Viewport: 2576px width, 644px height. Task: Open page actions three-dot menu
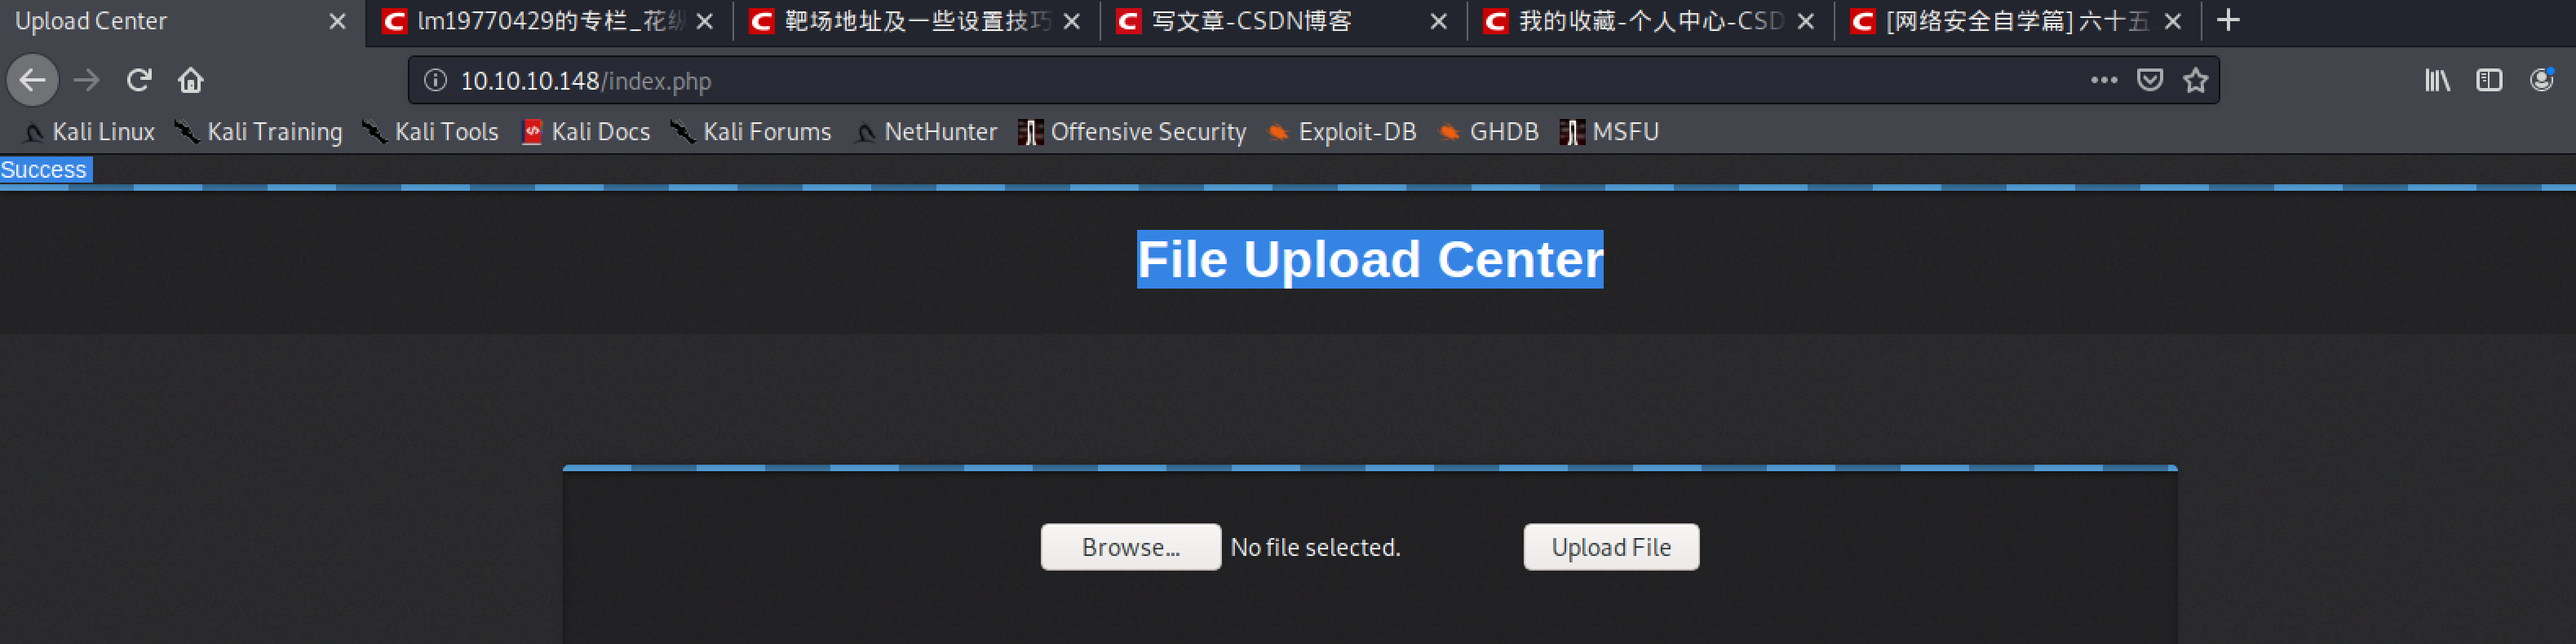pos(2104,80)
